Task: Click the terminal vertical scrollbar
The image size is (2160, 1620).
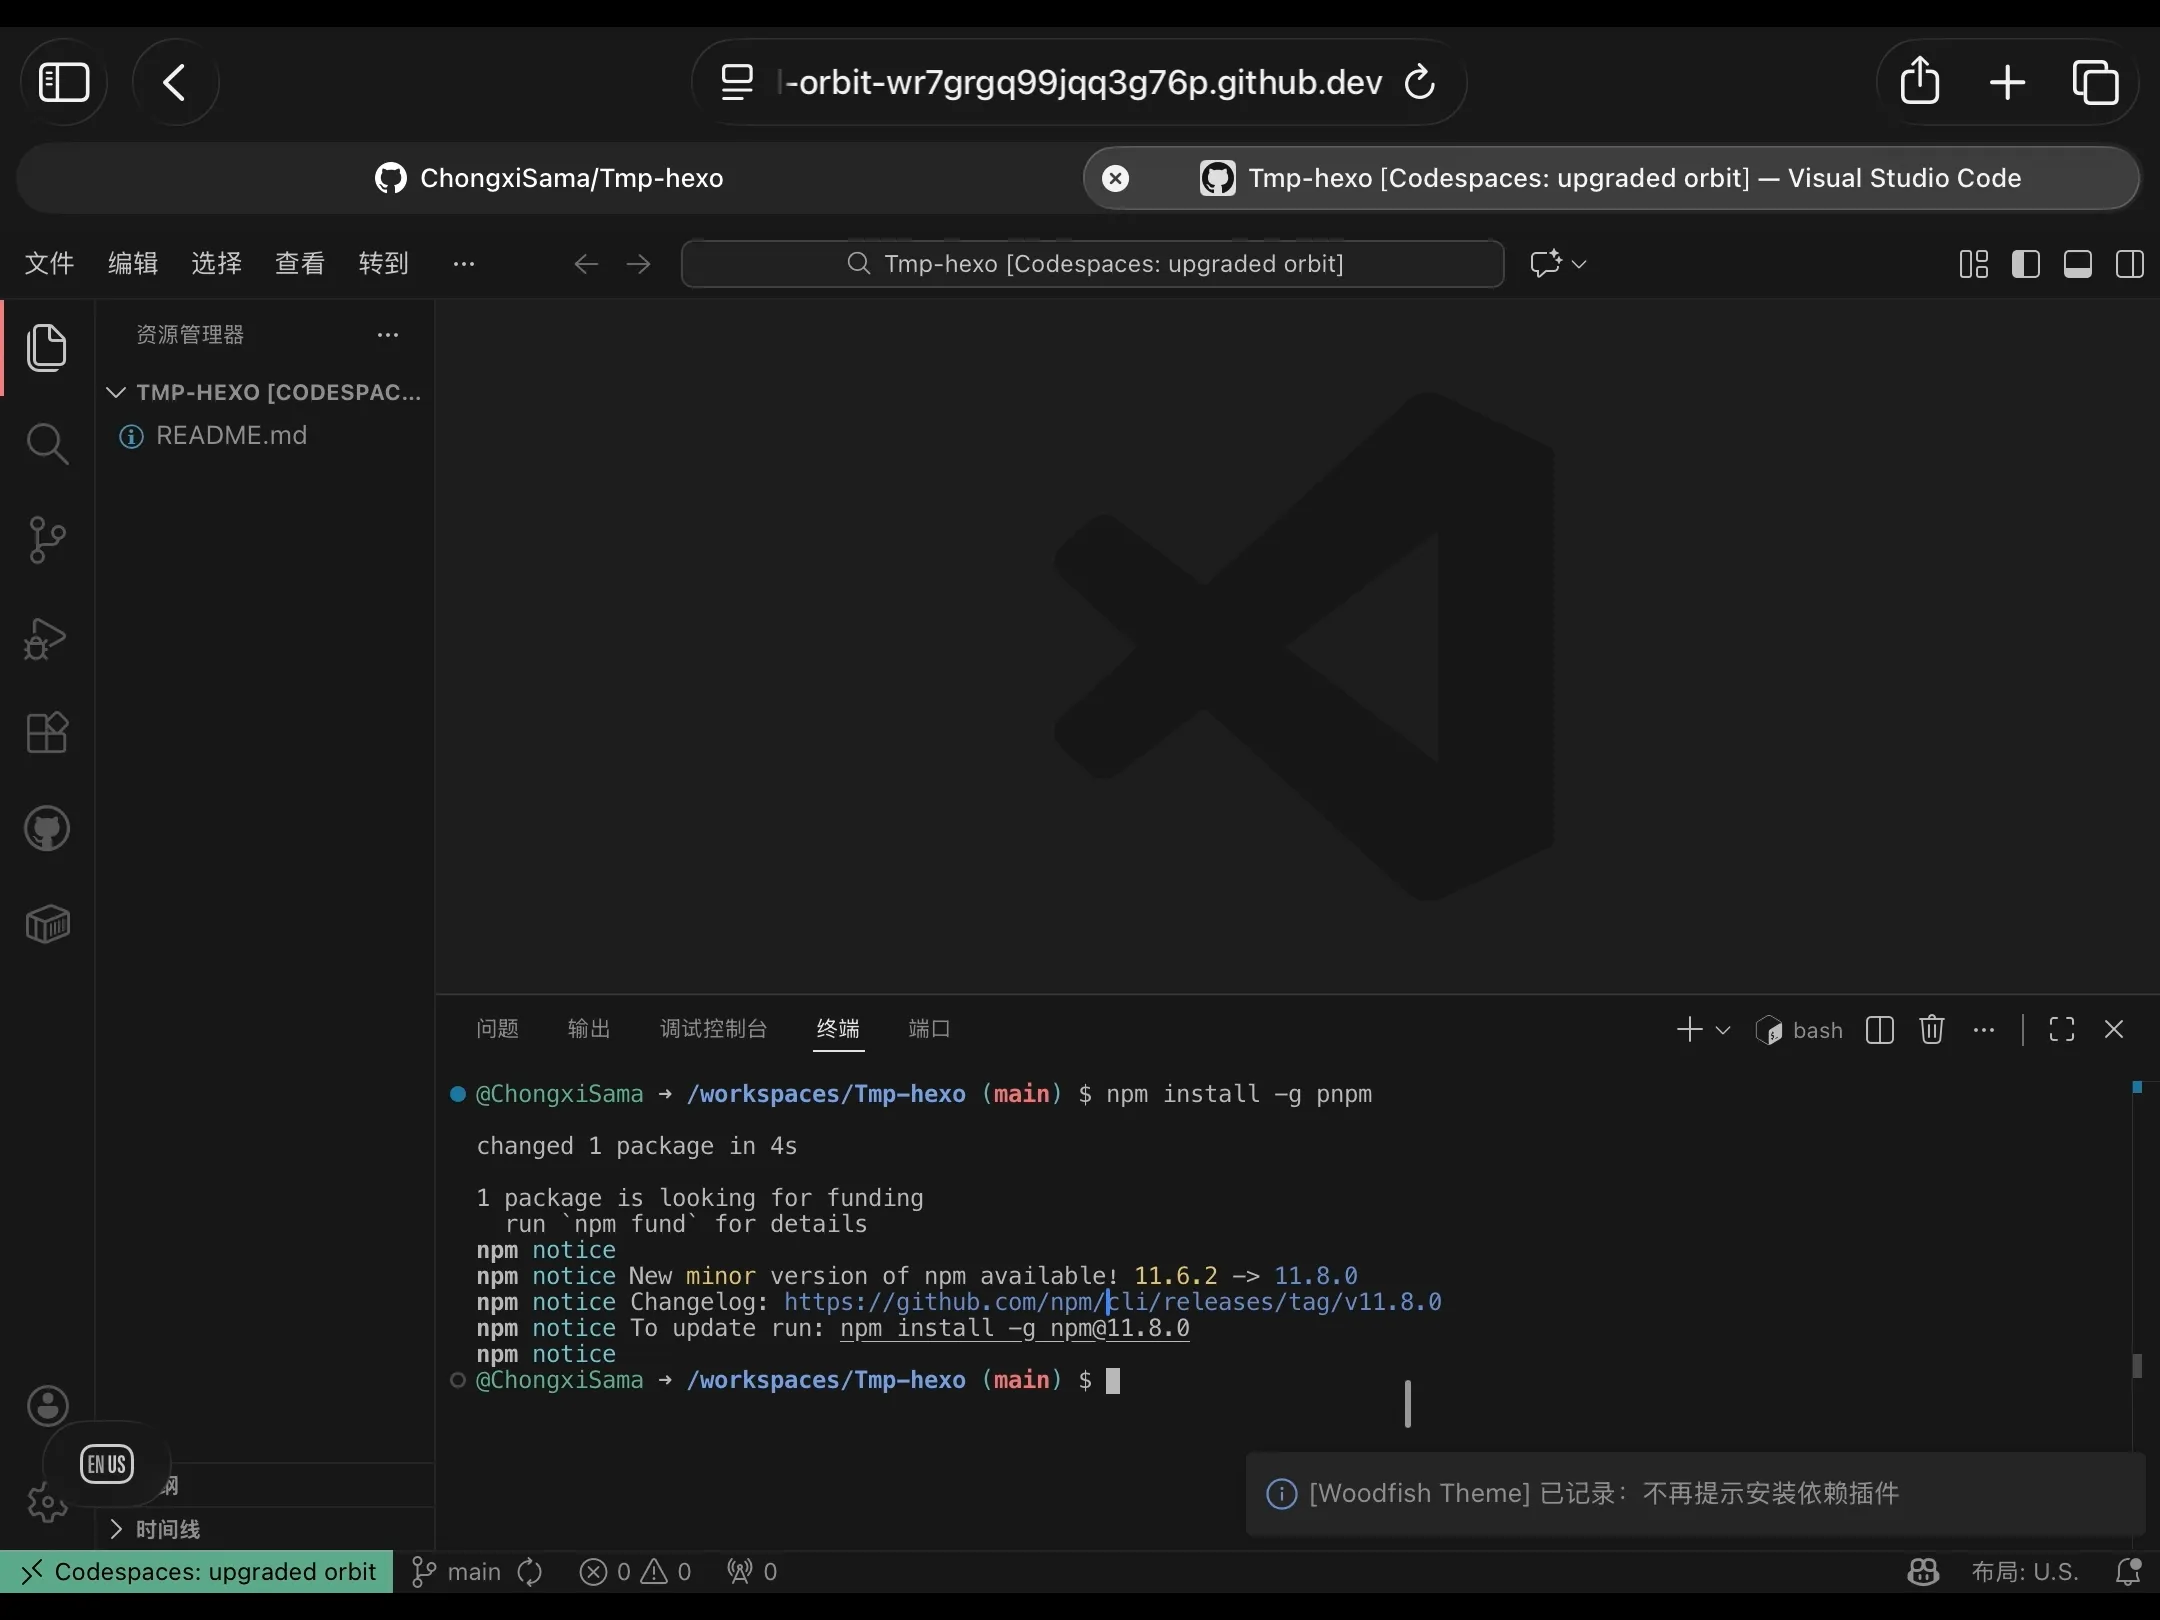Action: (x=2137, y=1366)
